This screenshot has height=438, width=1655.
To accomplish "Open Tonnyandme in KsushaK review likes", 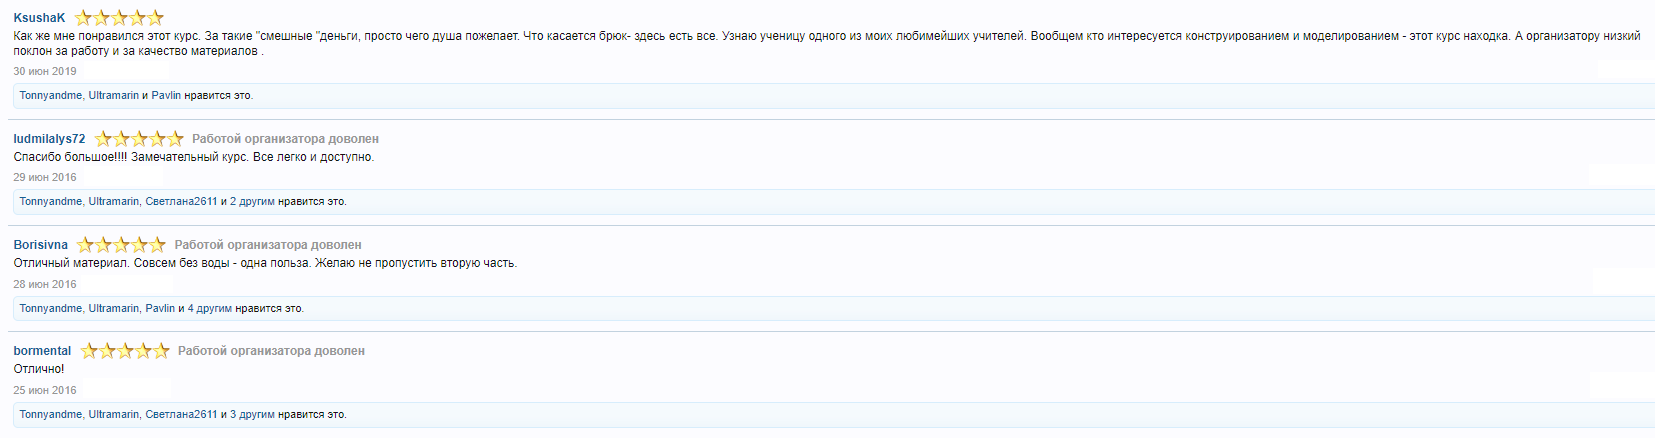I will [x=51, y=96].
